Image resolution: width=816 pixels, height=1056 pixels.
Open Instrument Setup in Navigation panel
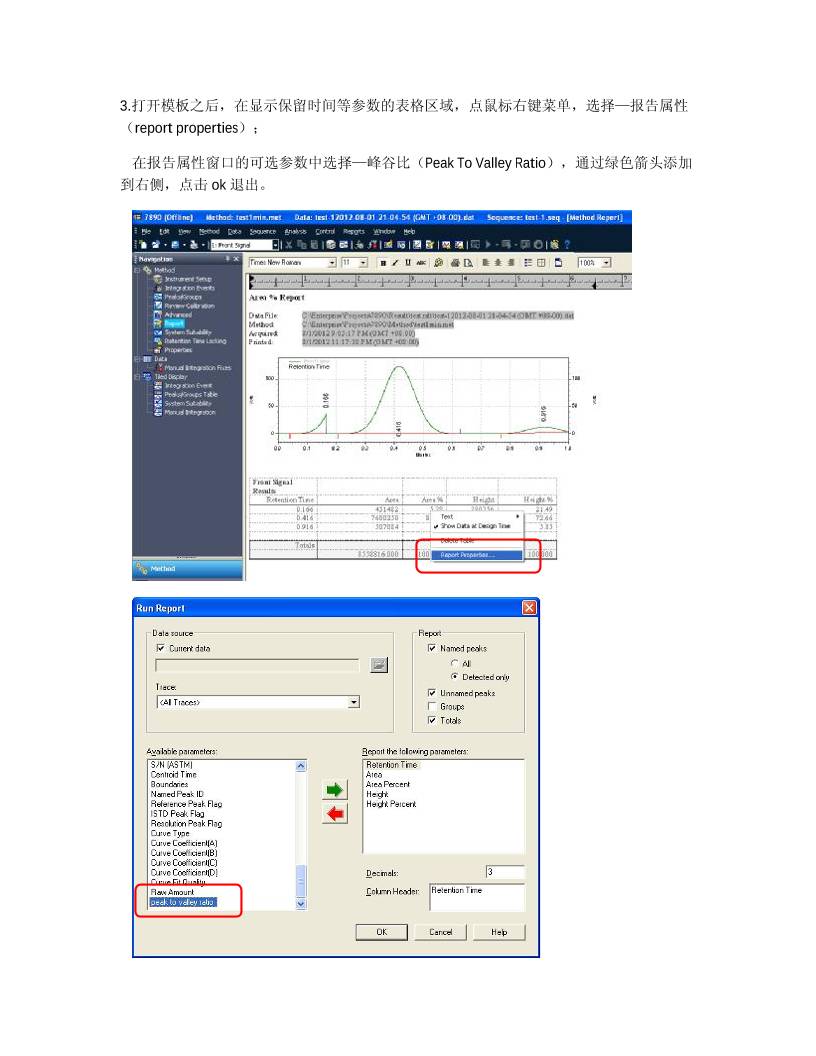tap(187, 279)
